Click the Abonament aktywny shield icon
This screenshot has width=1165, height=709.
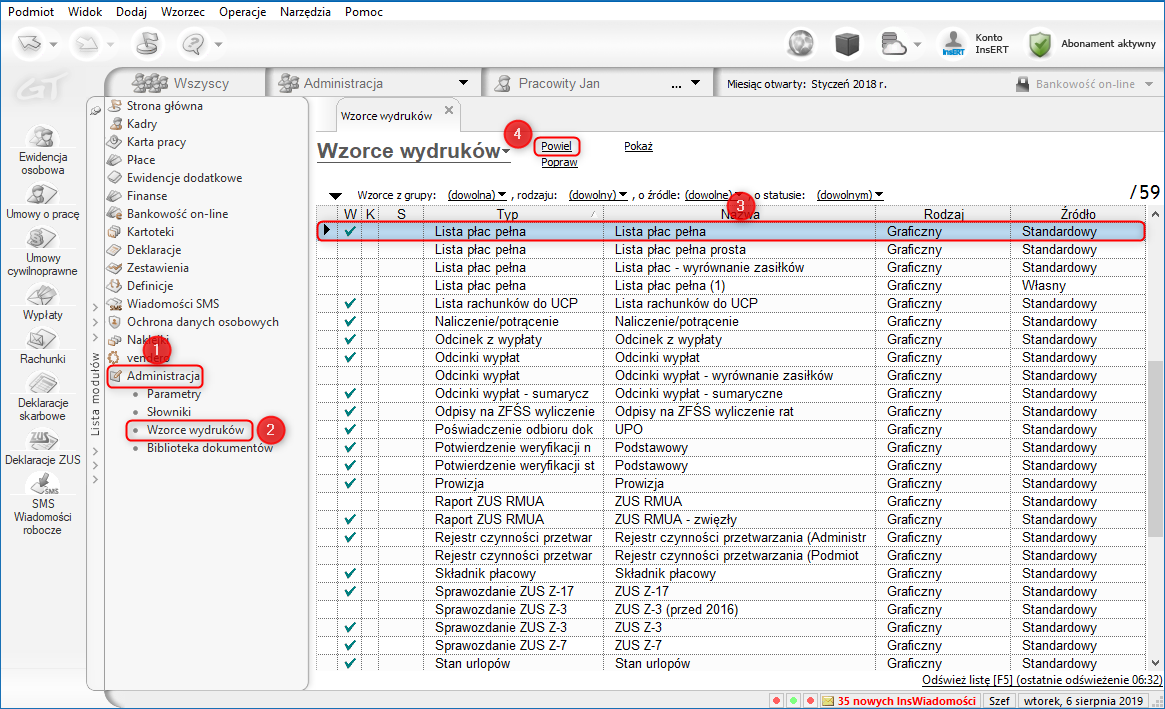click(1041, 44)
